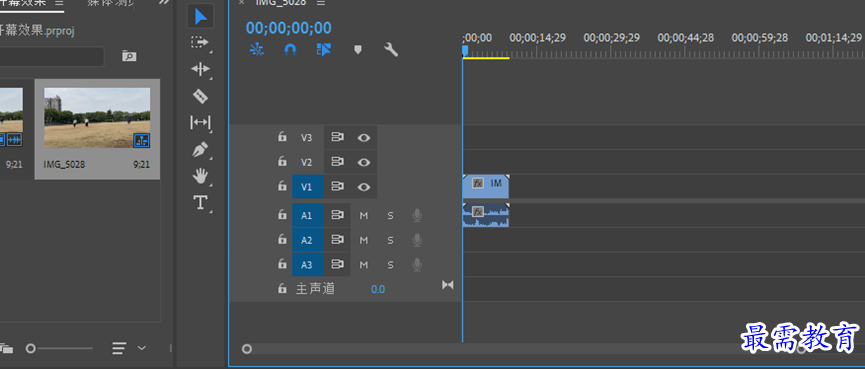Select the IMG_5028 thumbnail in project bin
This screenshot has width=865, height=369.
[97, 117]
